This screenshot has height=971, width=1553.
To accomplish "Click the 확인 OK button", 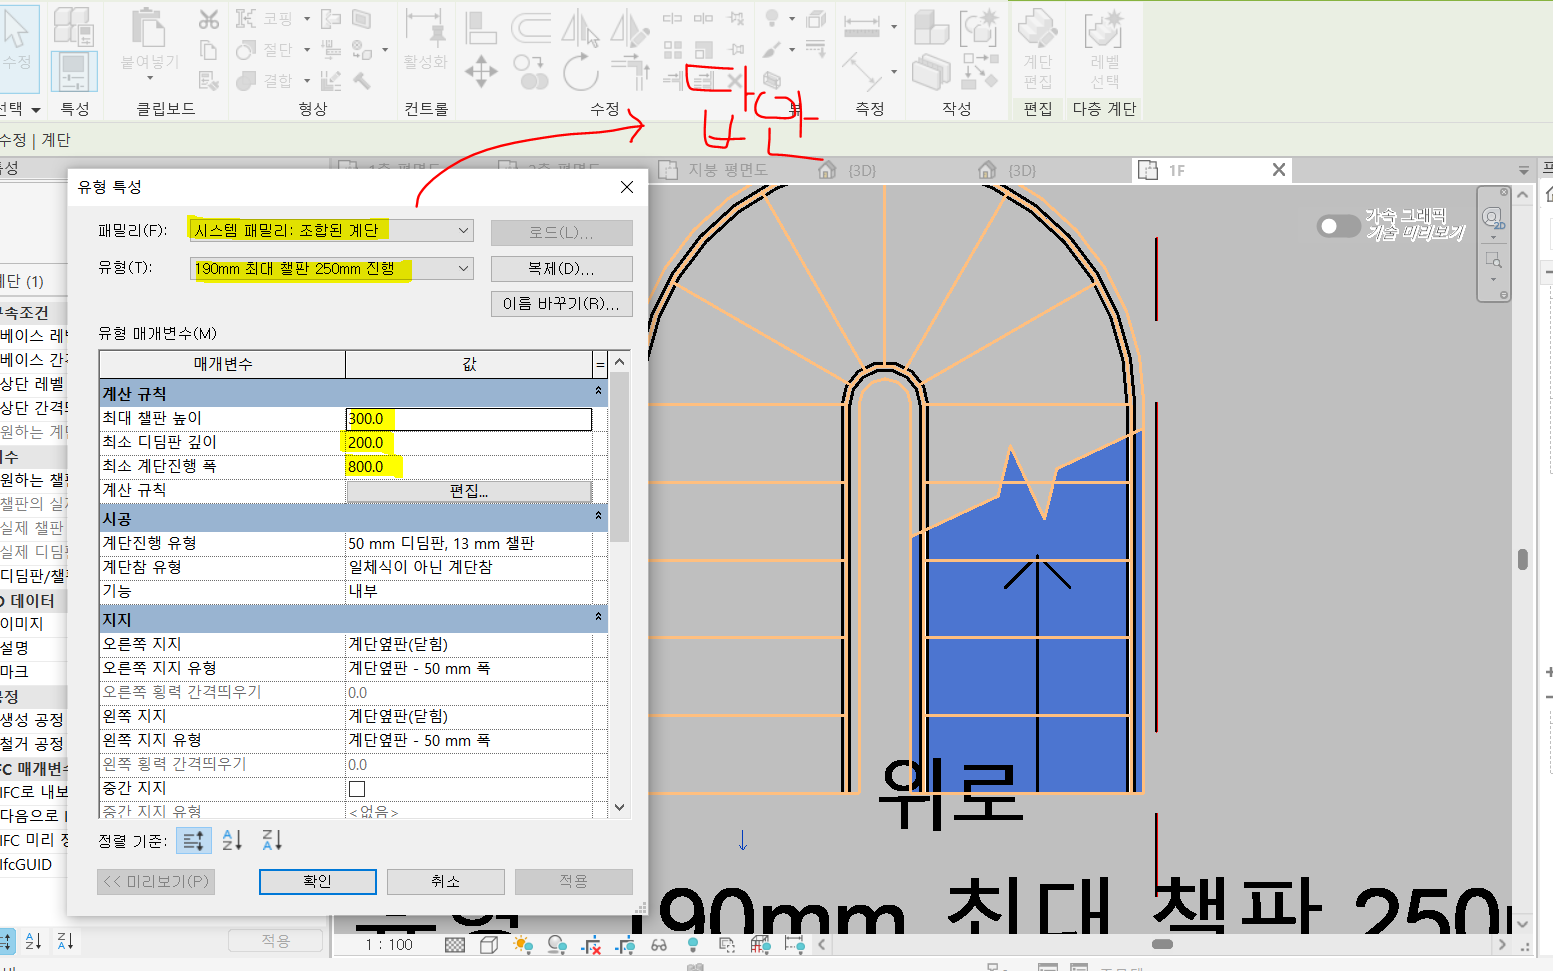I will tap(317, 881).
